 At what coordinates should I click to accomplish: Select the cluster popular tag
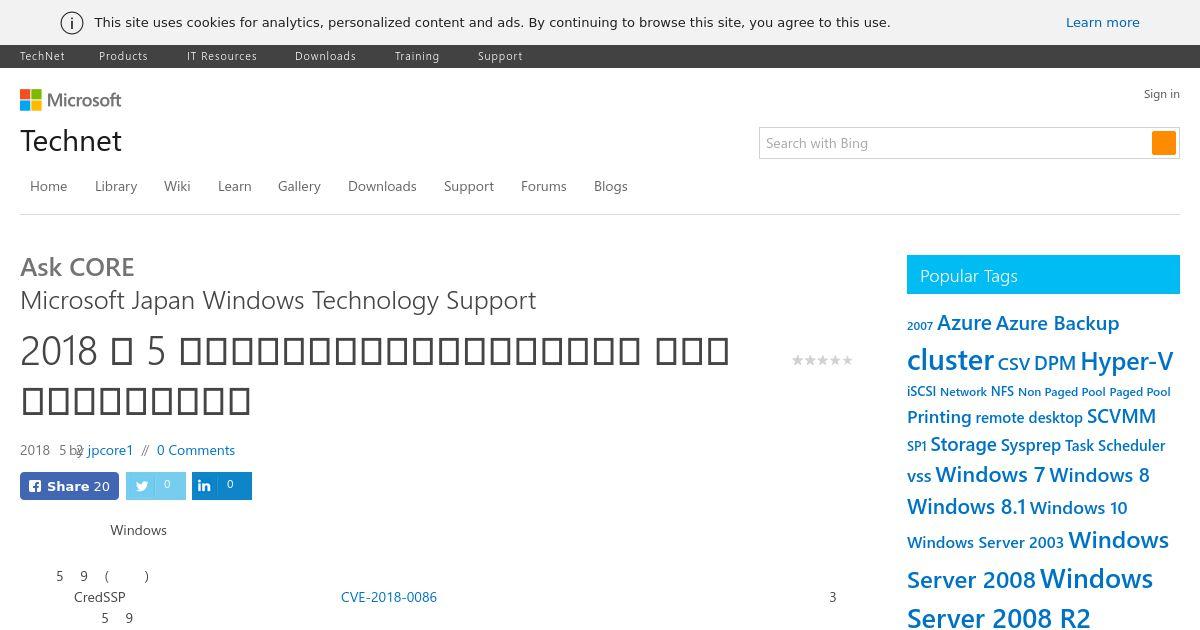[x=950, y=359]
